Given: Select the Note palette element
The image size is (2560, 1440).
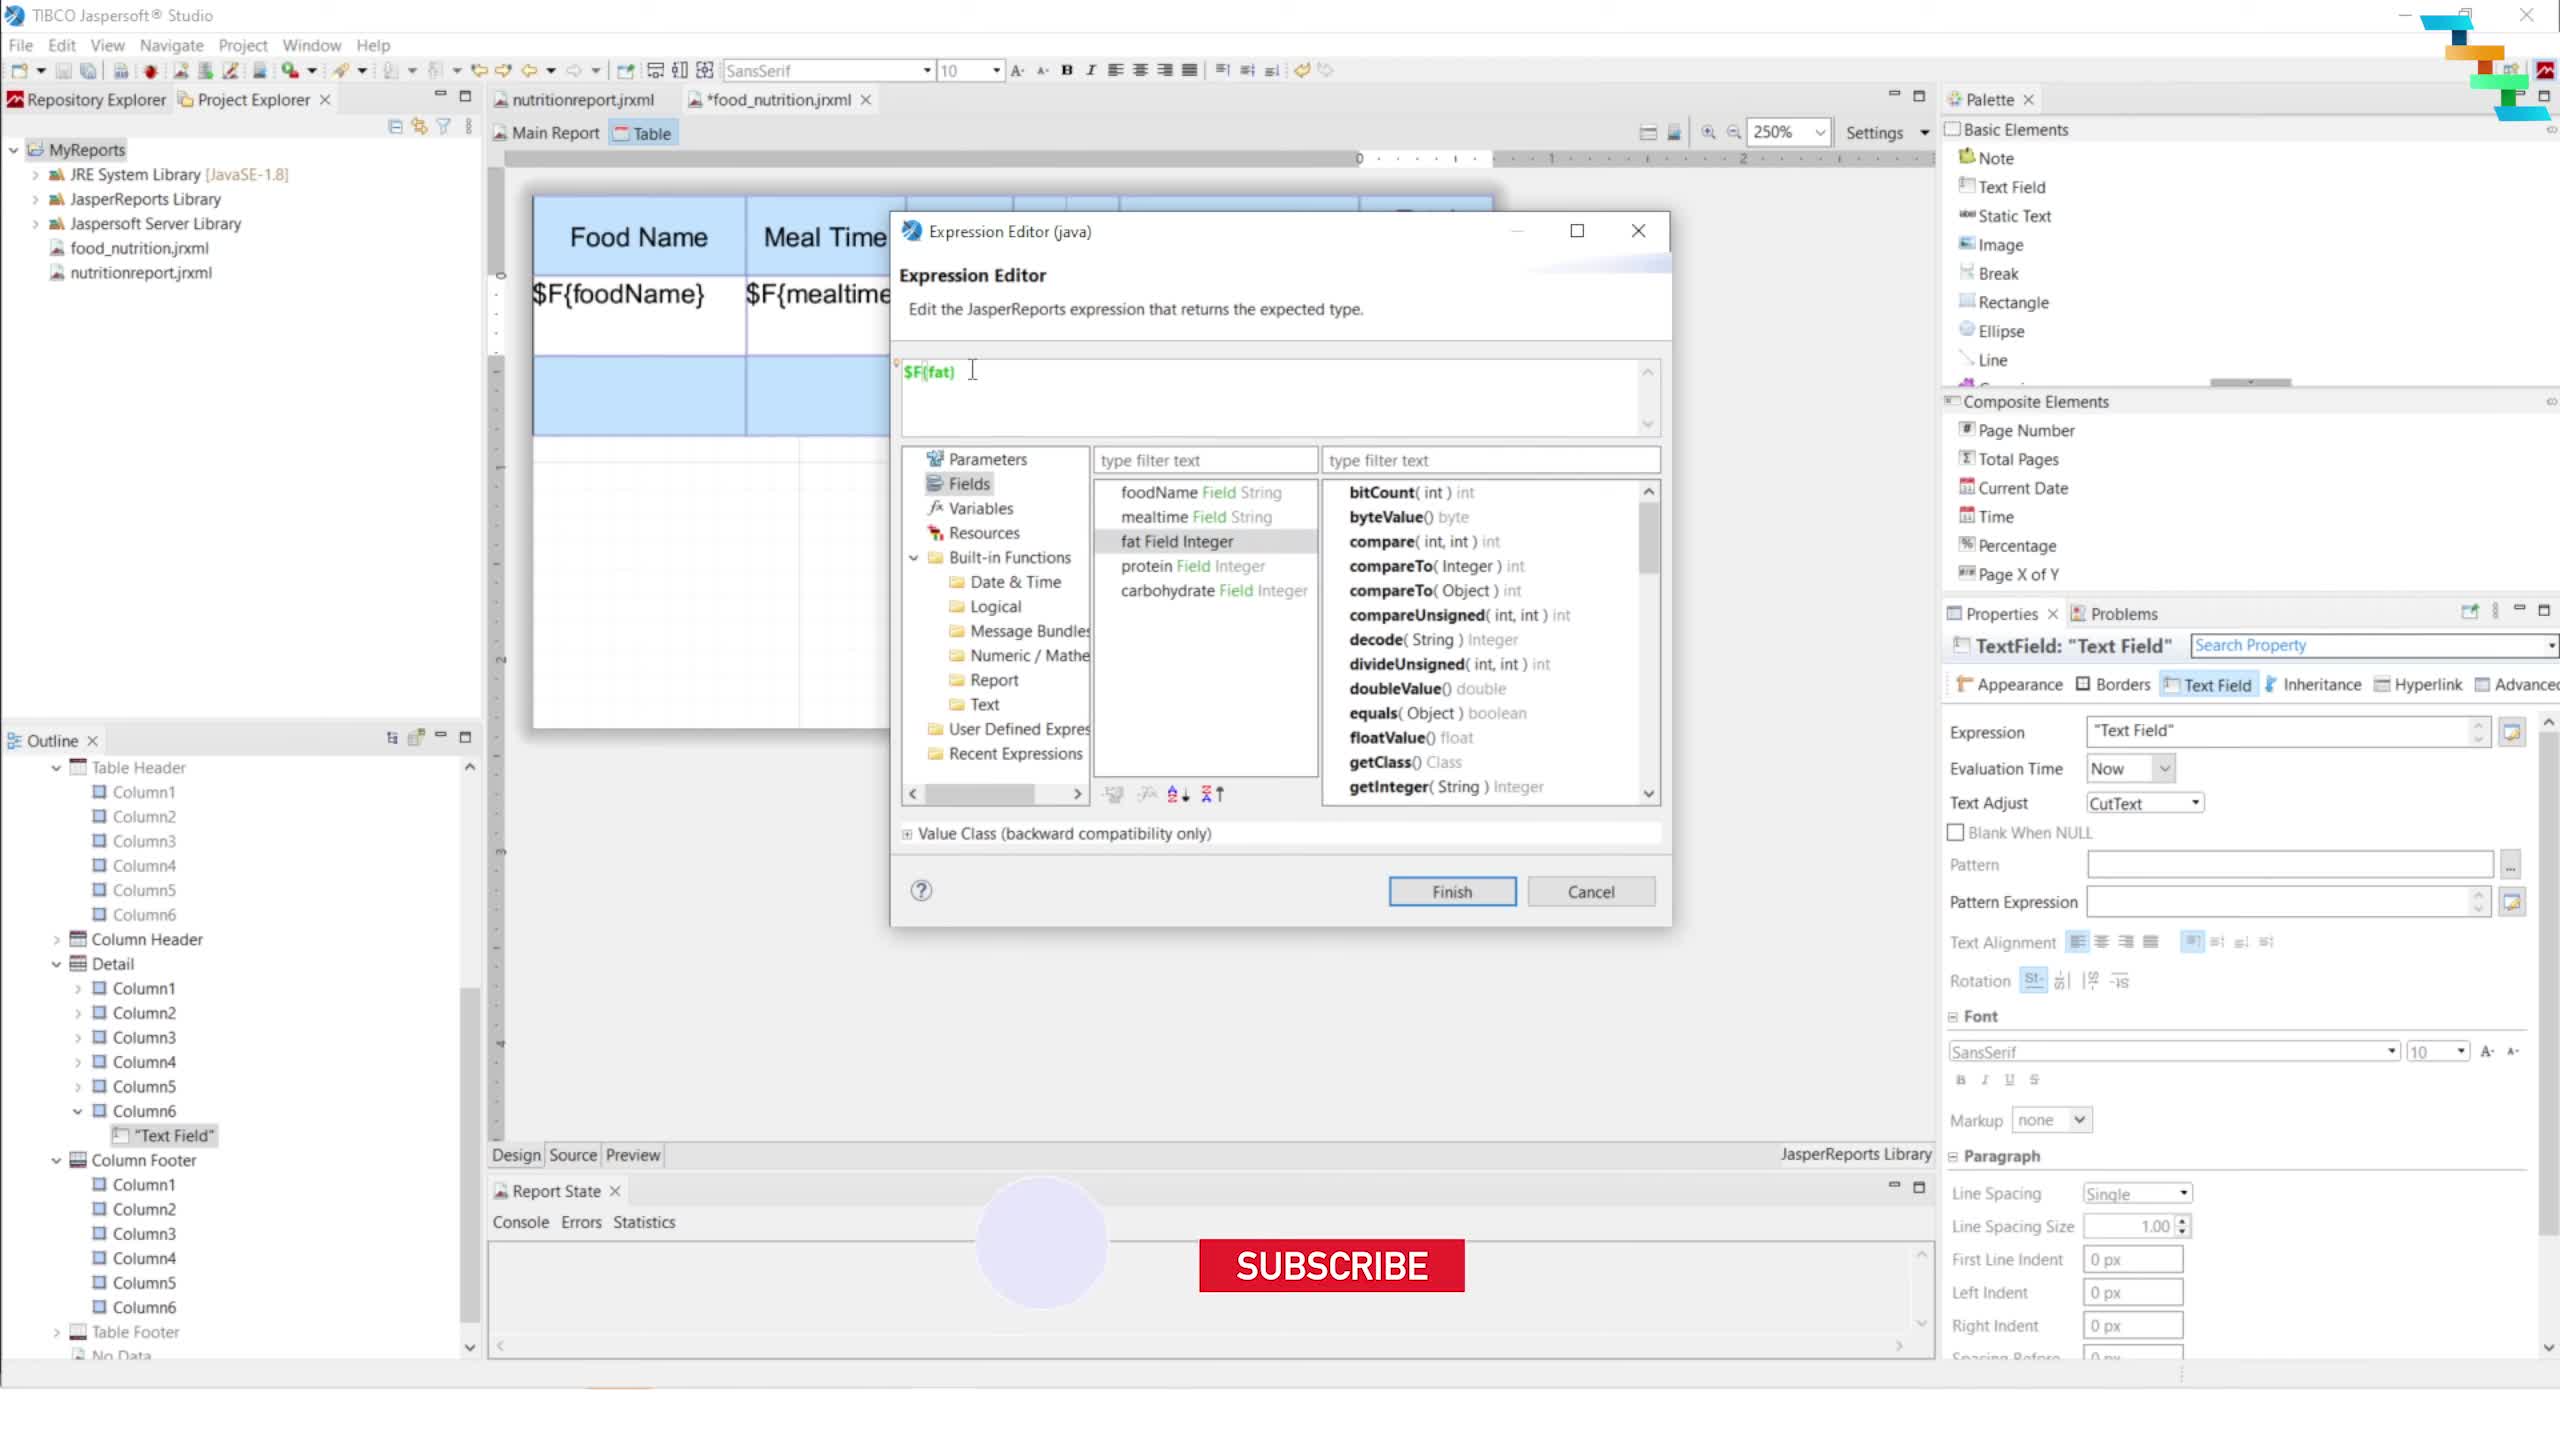Looking at the screenshot, I should (x=1986, y=158).
